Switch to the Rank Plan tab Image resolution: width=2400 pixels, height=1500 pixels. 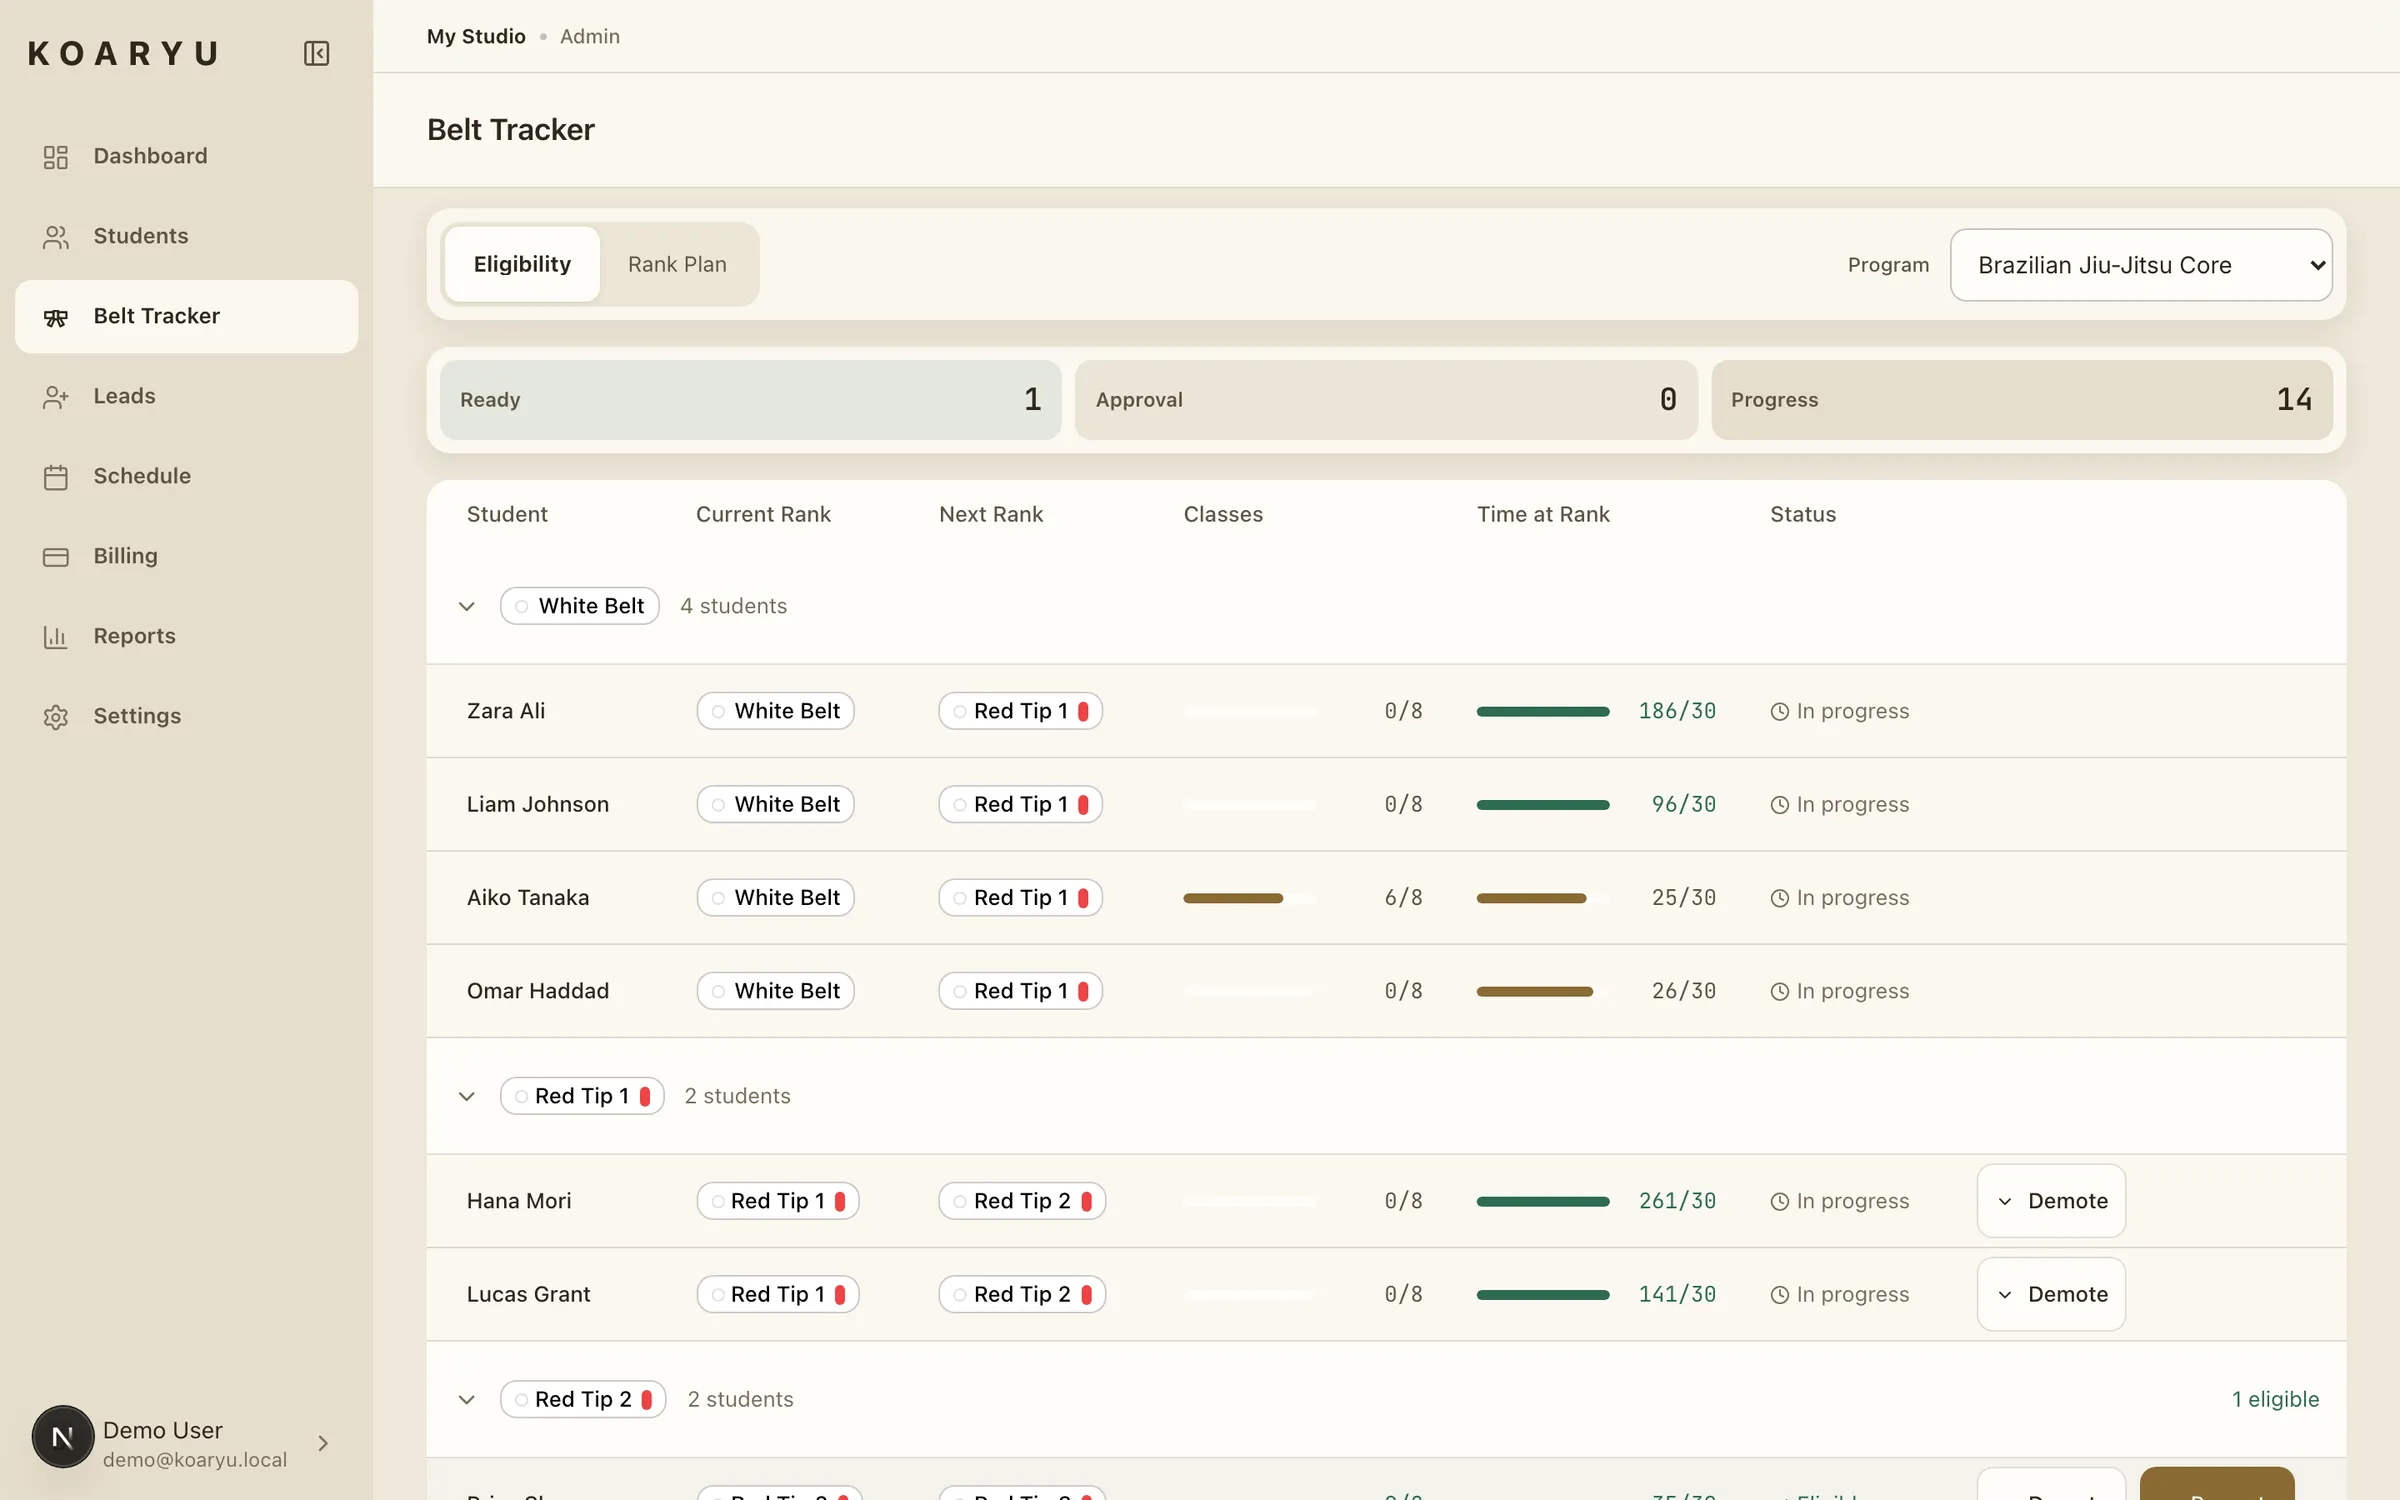(x=677, y=264)
